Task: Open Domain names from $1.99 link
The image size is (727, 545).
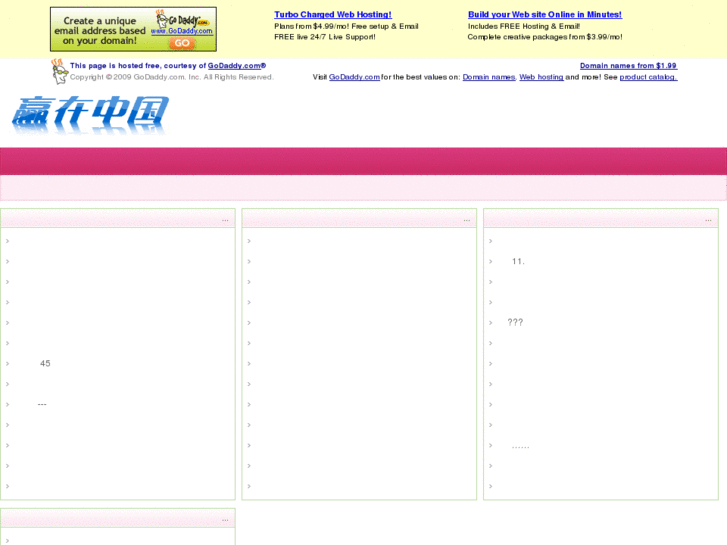Action: point(628,66)
